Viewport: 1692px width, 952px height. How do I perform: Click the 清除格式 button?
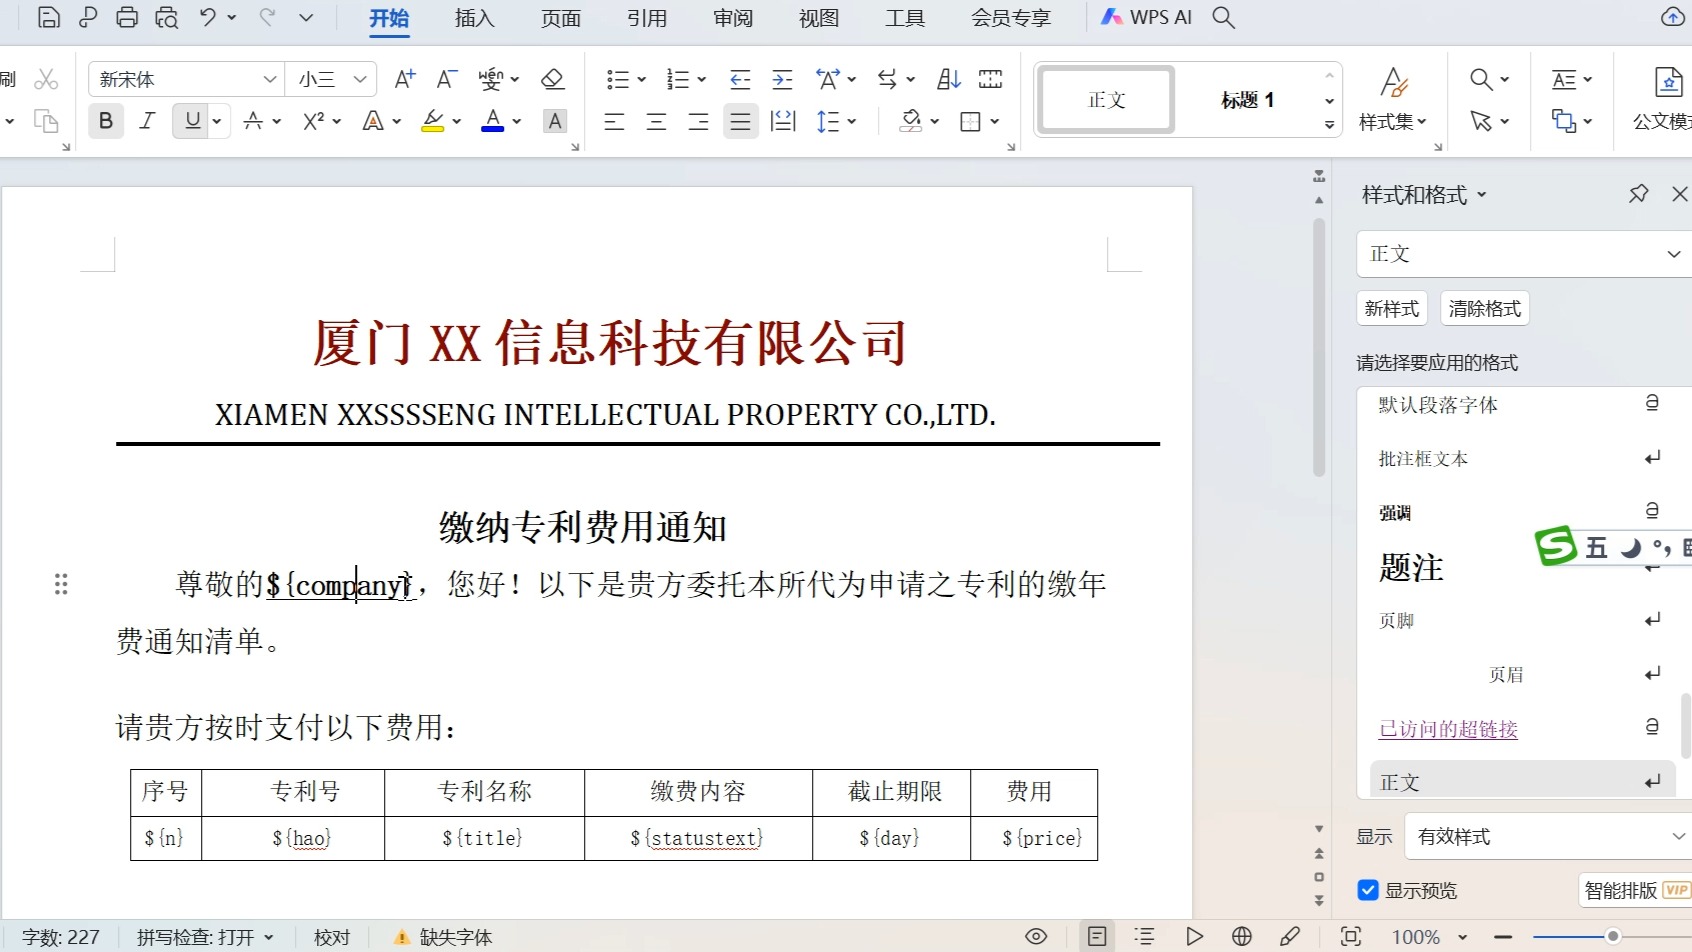tap(1485, 308)
